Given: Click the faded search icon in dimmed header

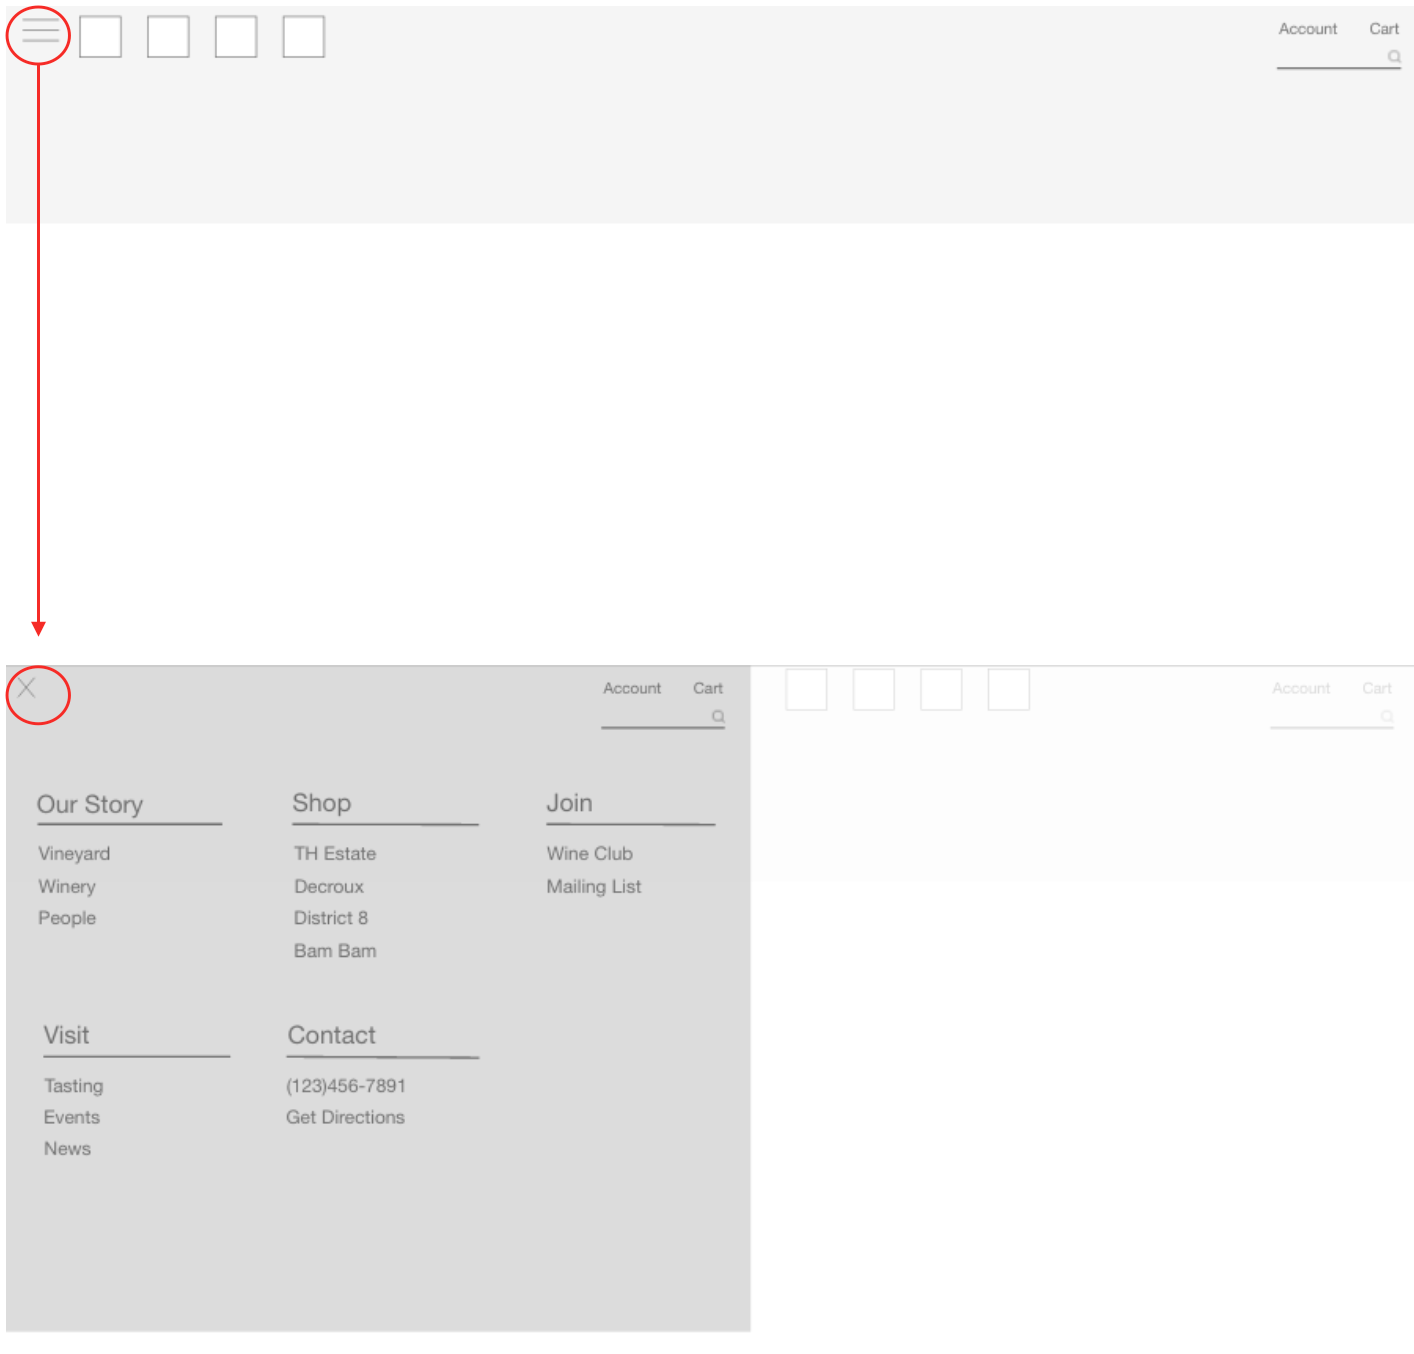Looking at the screenshot, I should click(1387, 716).
